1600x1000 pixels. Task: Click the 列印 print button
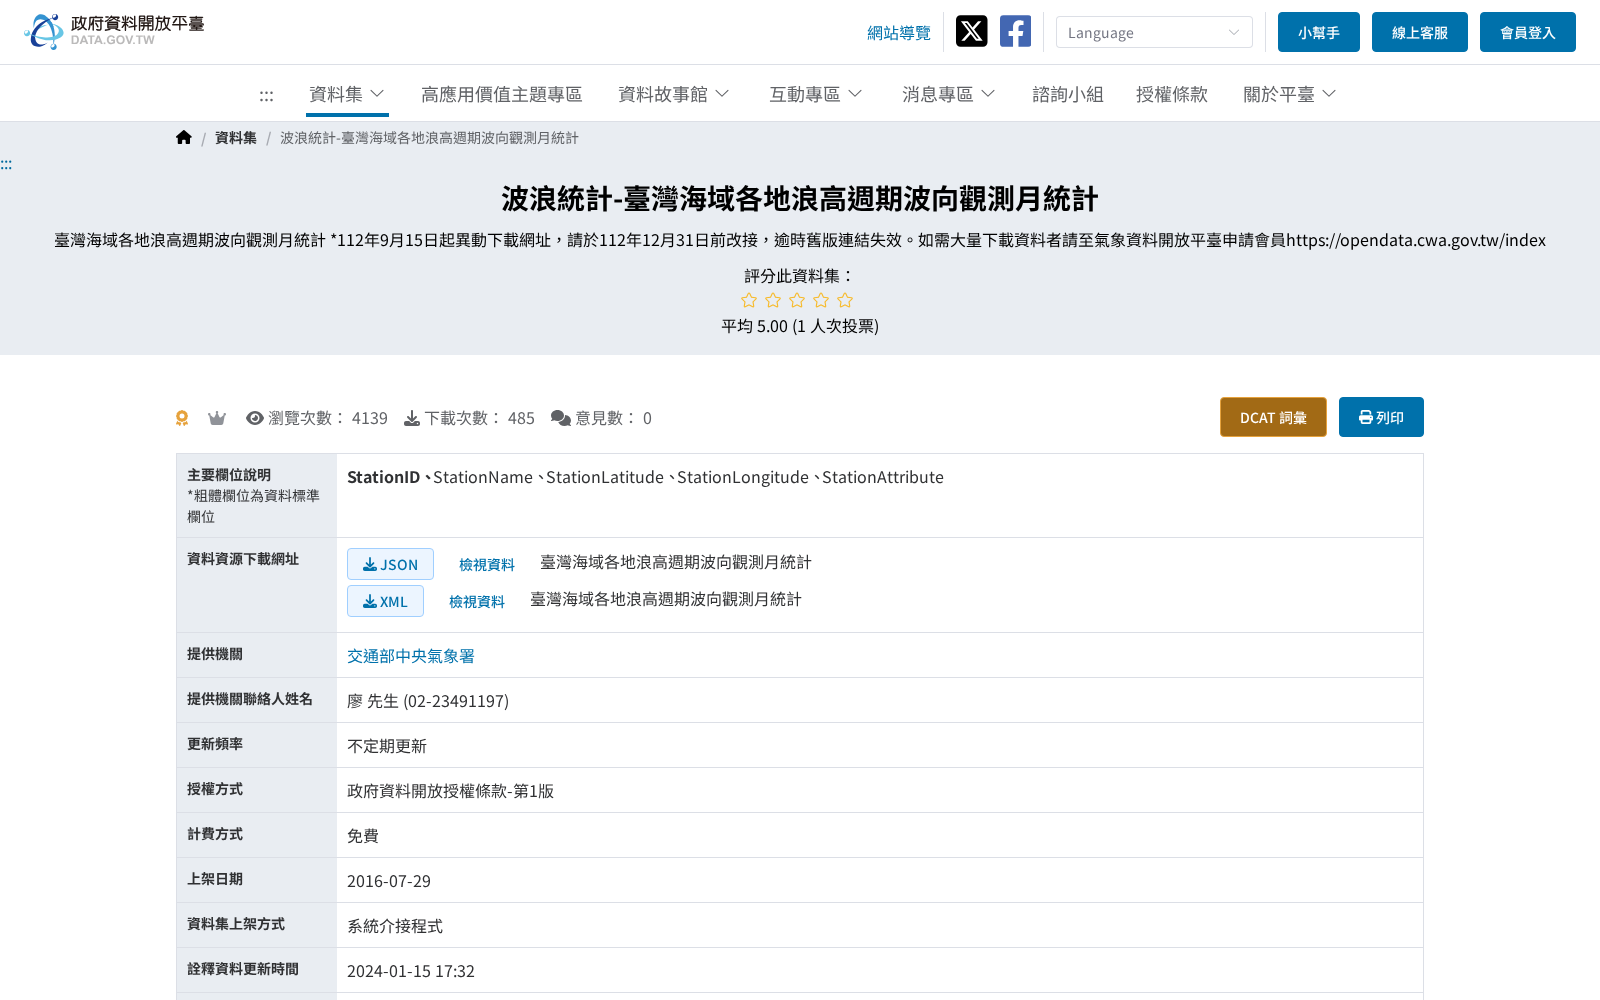(x=1381, y=417)
